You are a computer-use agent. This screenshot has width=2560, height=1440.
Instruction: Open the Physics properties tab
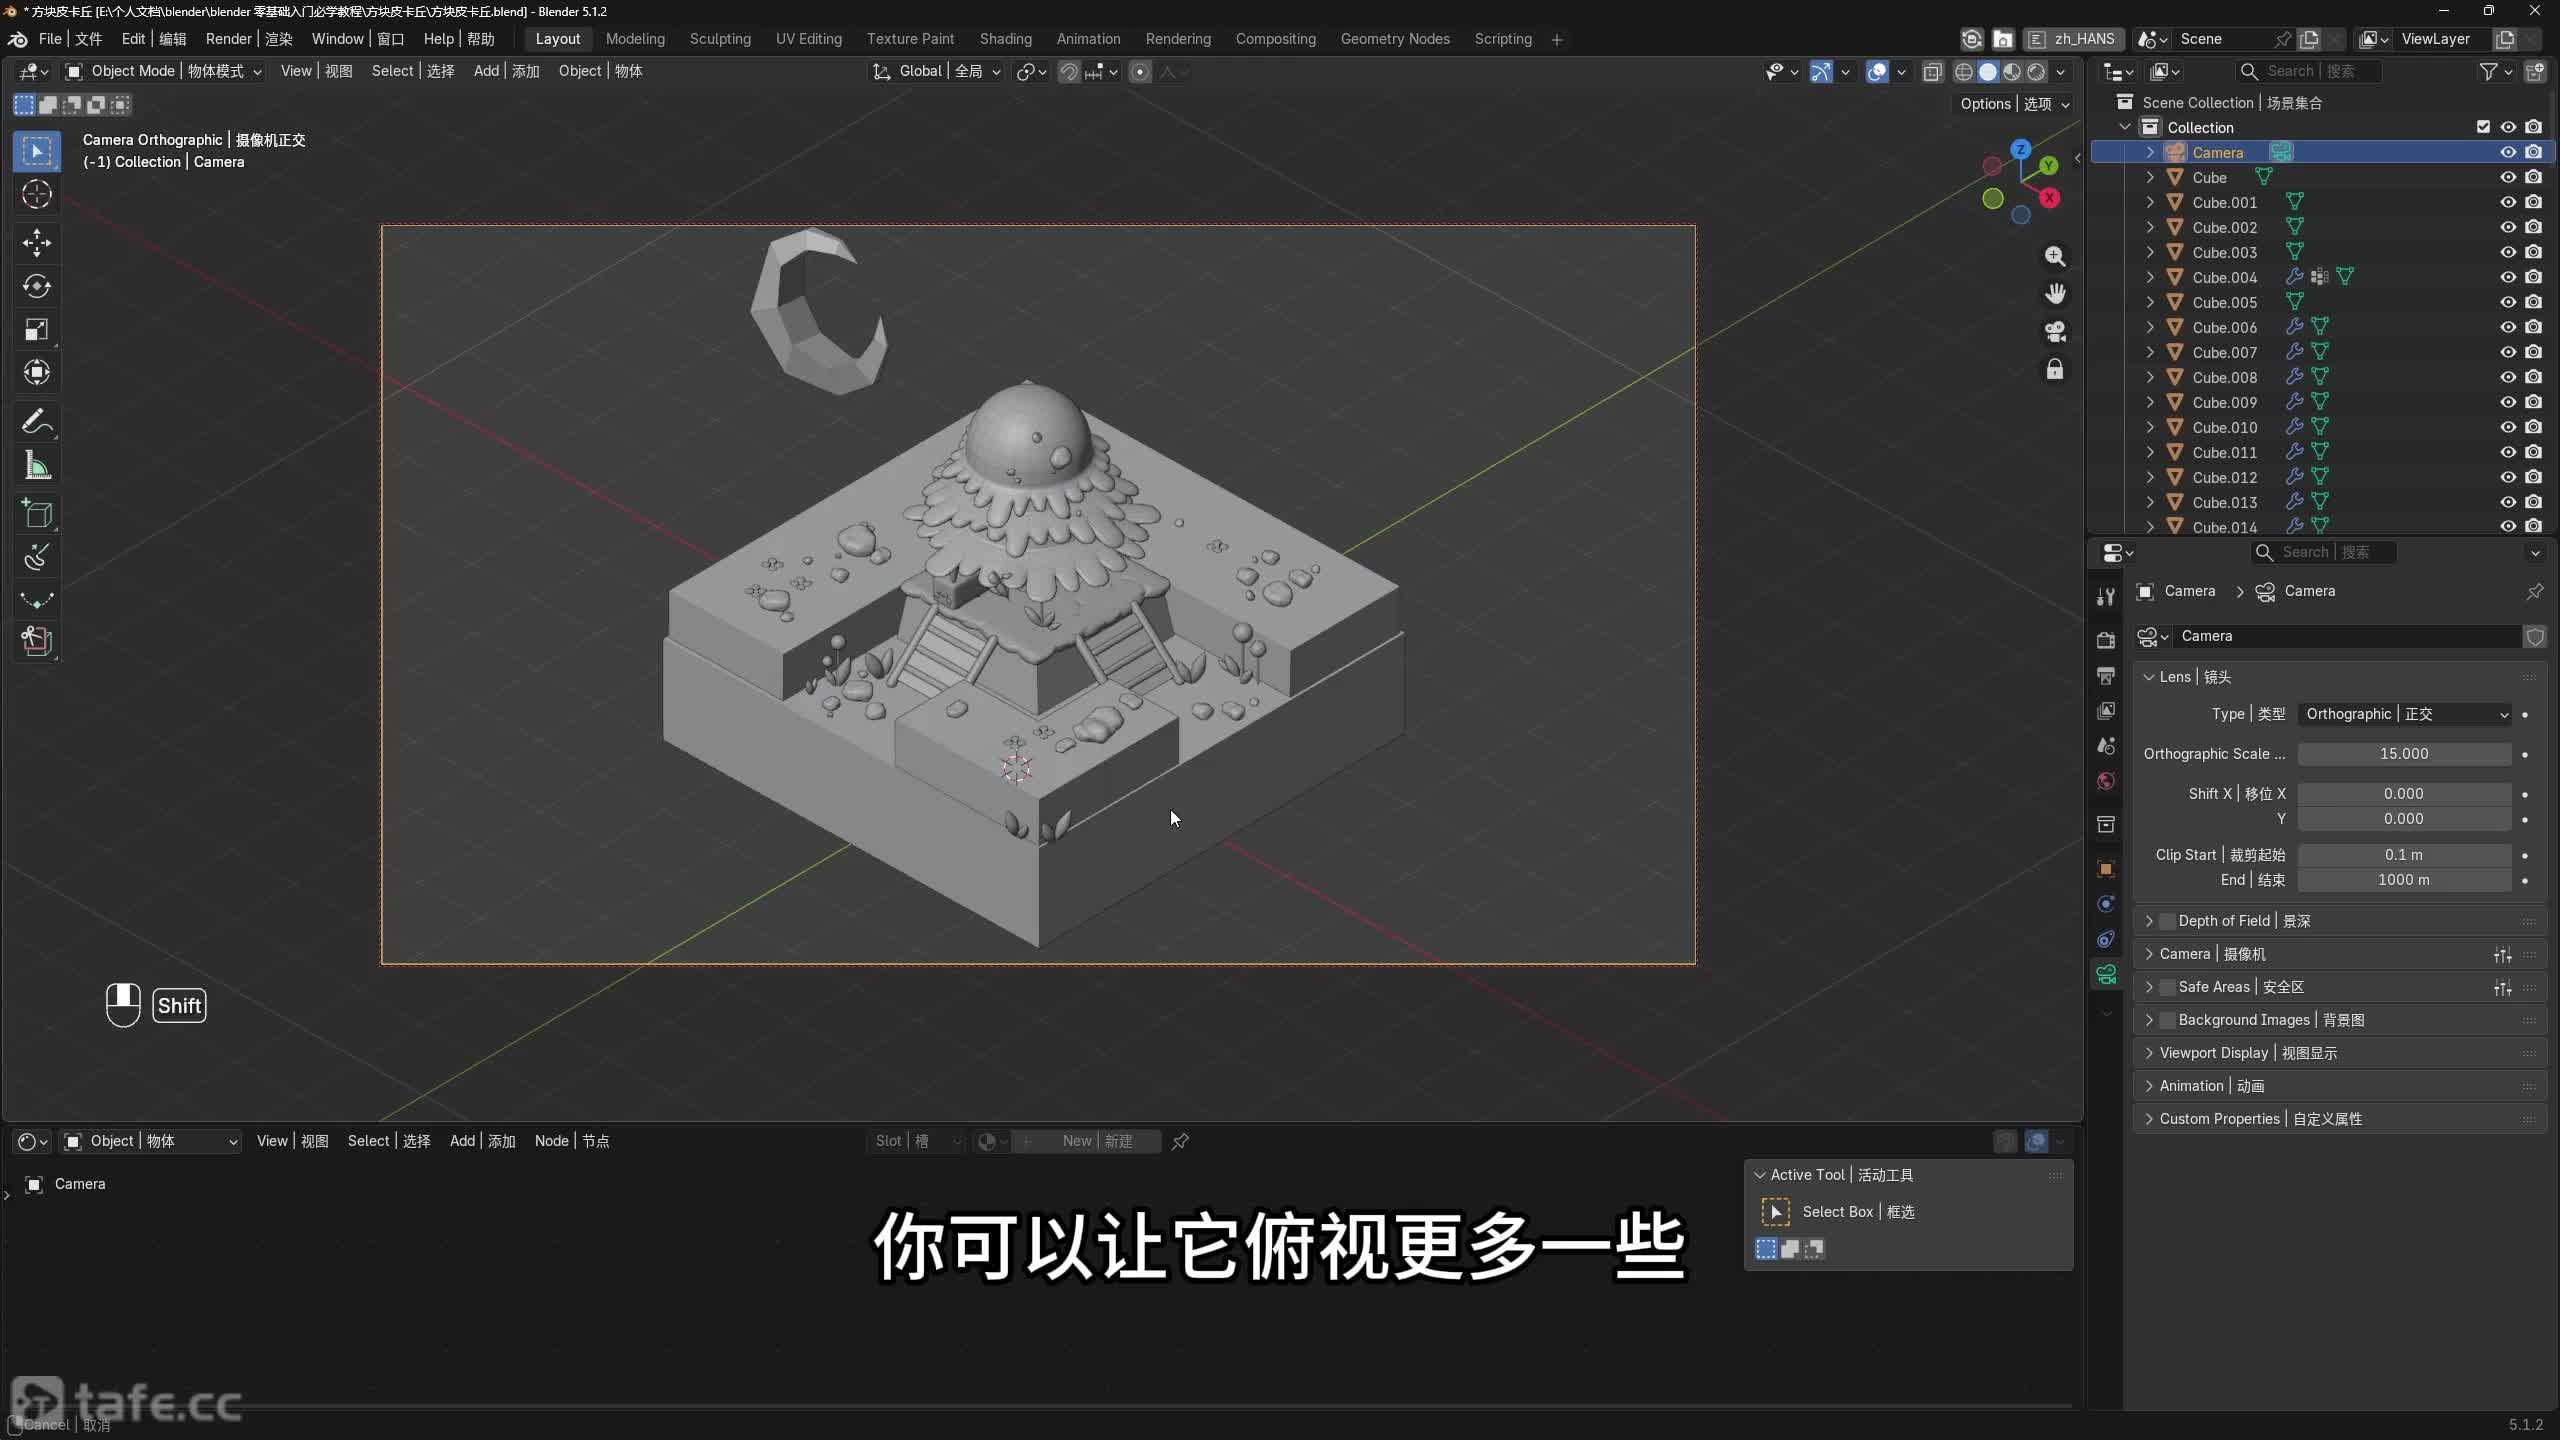tap(2106, 904)
